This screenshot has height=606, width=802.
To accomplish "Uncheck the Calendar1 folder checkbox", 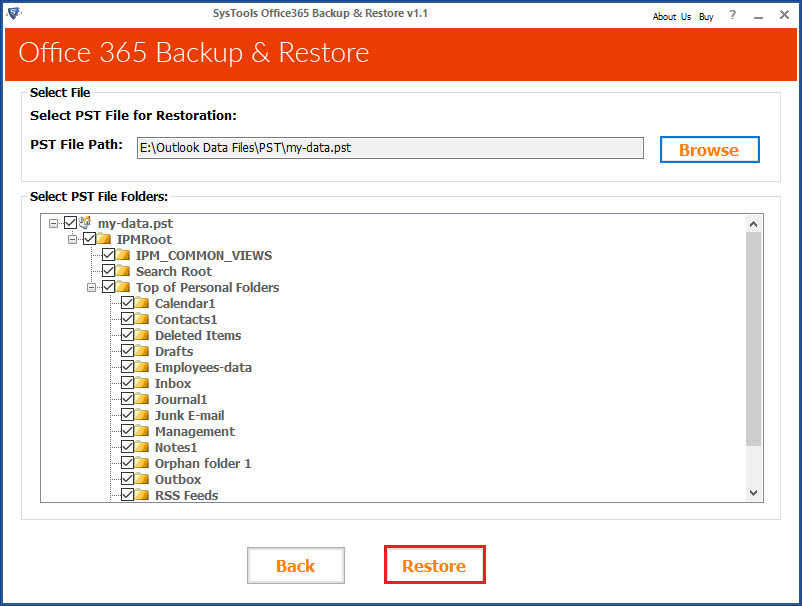I will coord(128,303).
